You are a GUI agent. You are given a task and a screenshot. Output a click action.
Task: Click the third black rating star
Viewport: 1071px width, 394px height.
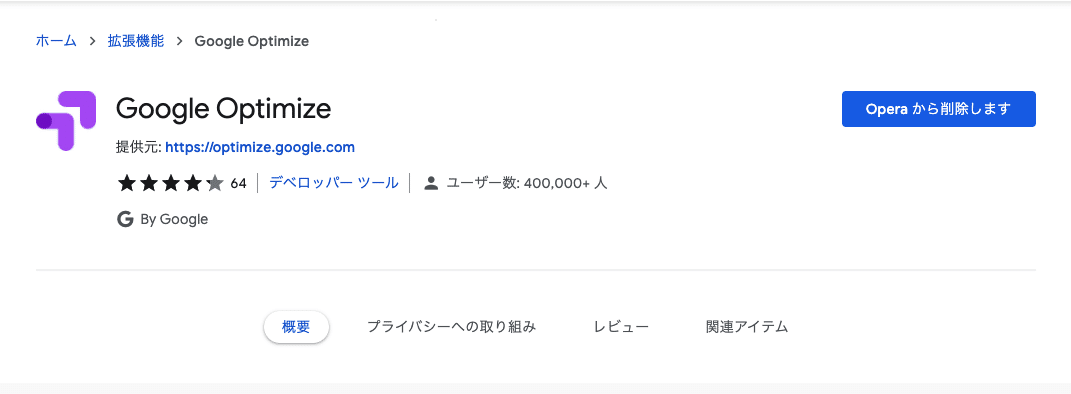(x=171, y=183)
